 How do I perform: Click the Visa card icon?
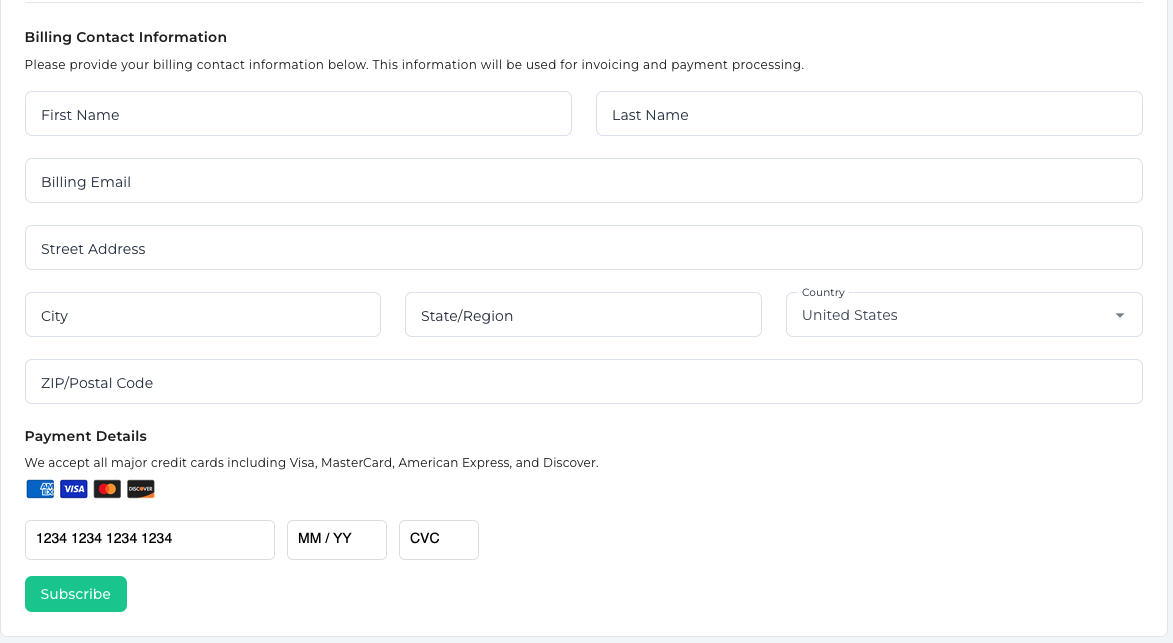click(x=74, y=489)
